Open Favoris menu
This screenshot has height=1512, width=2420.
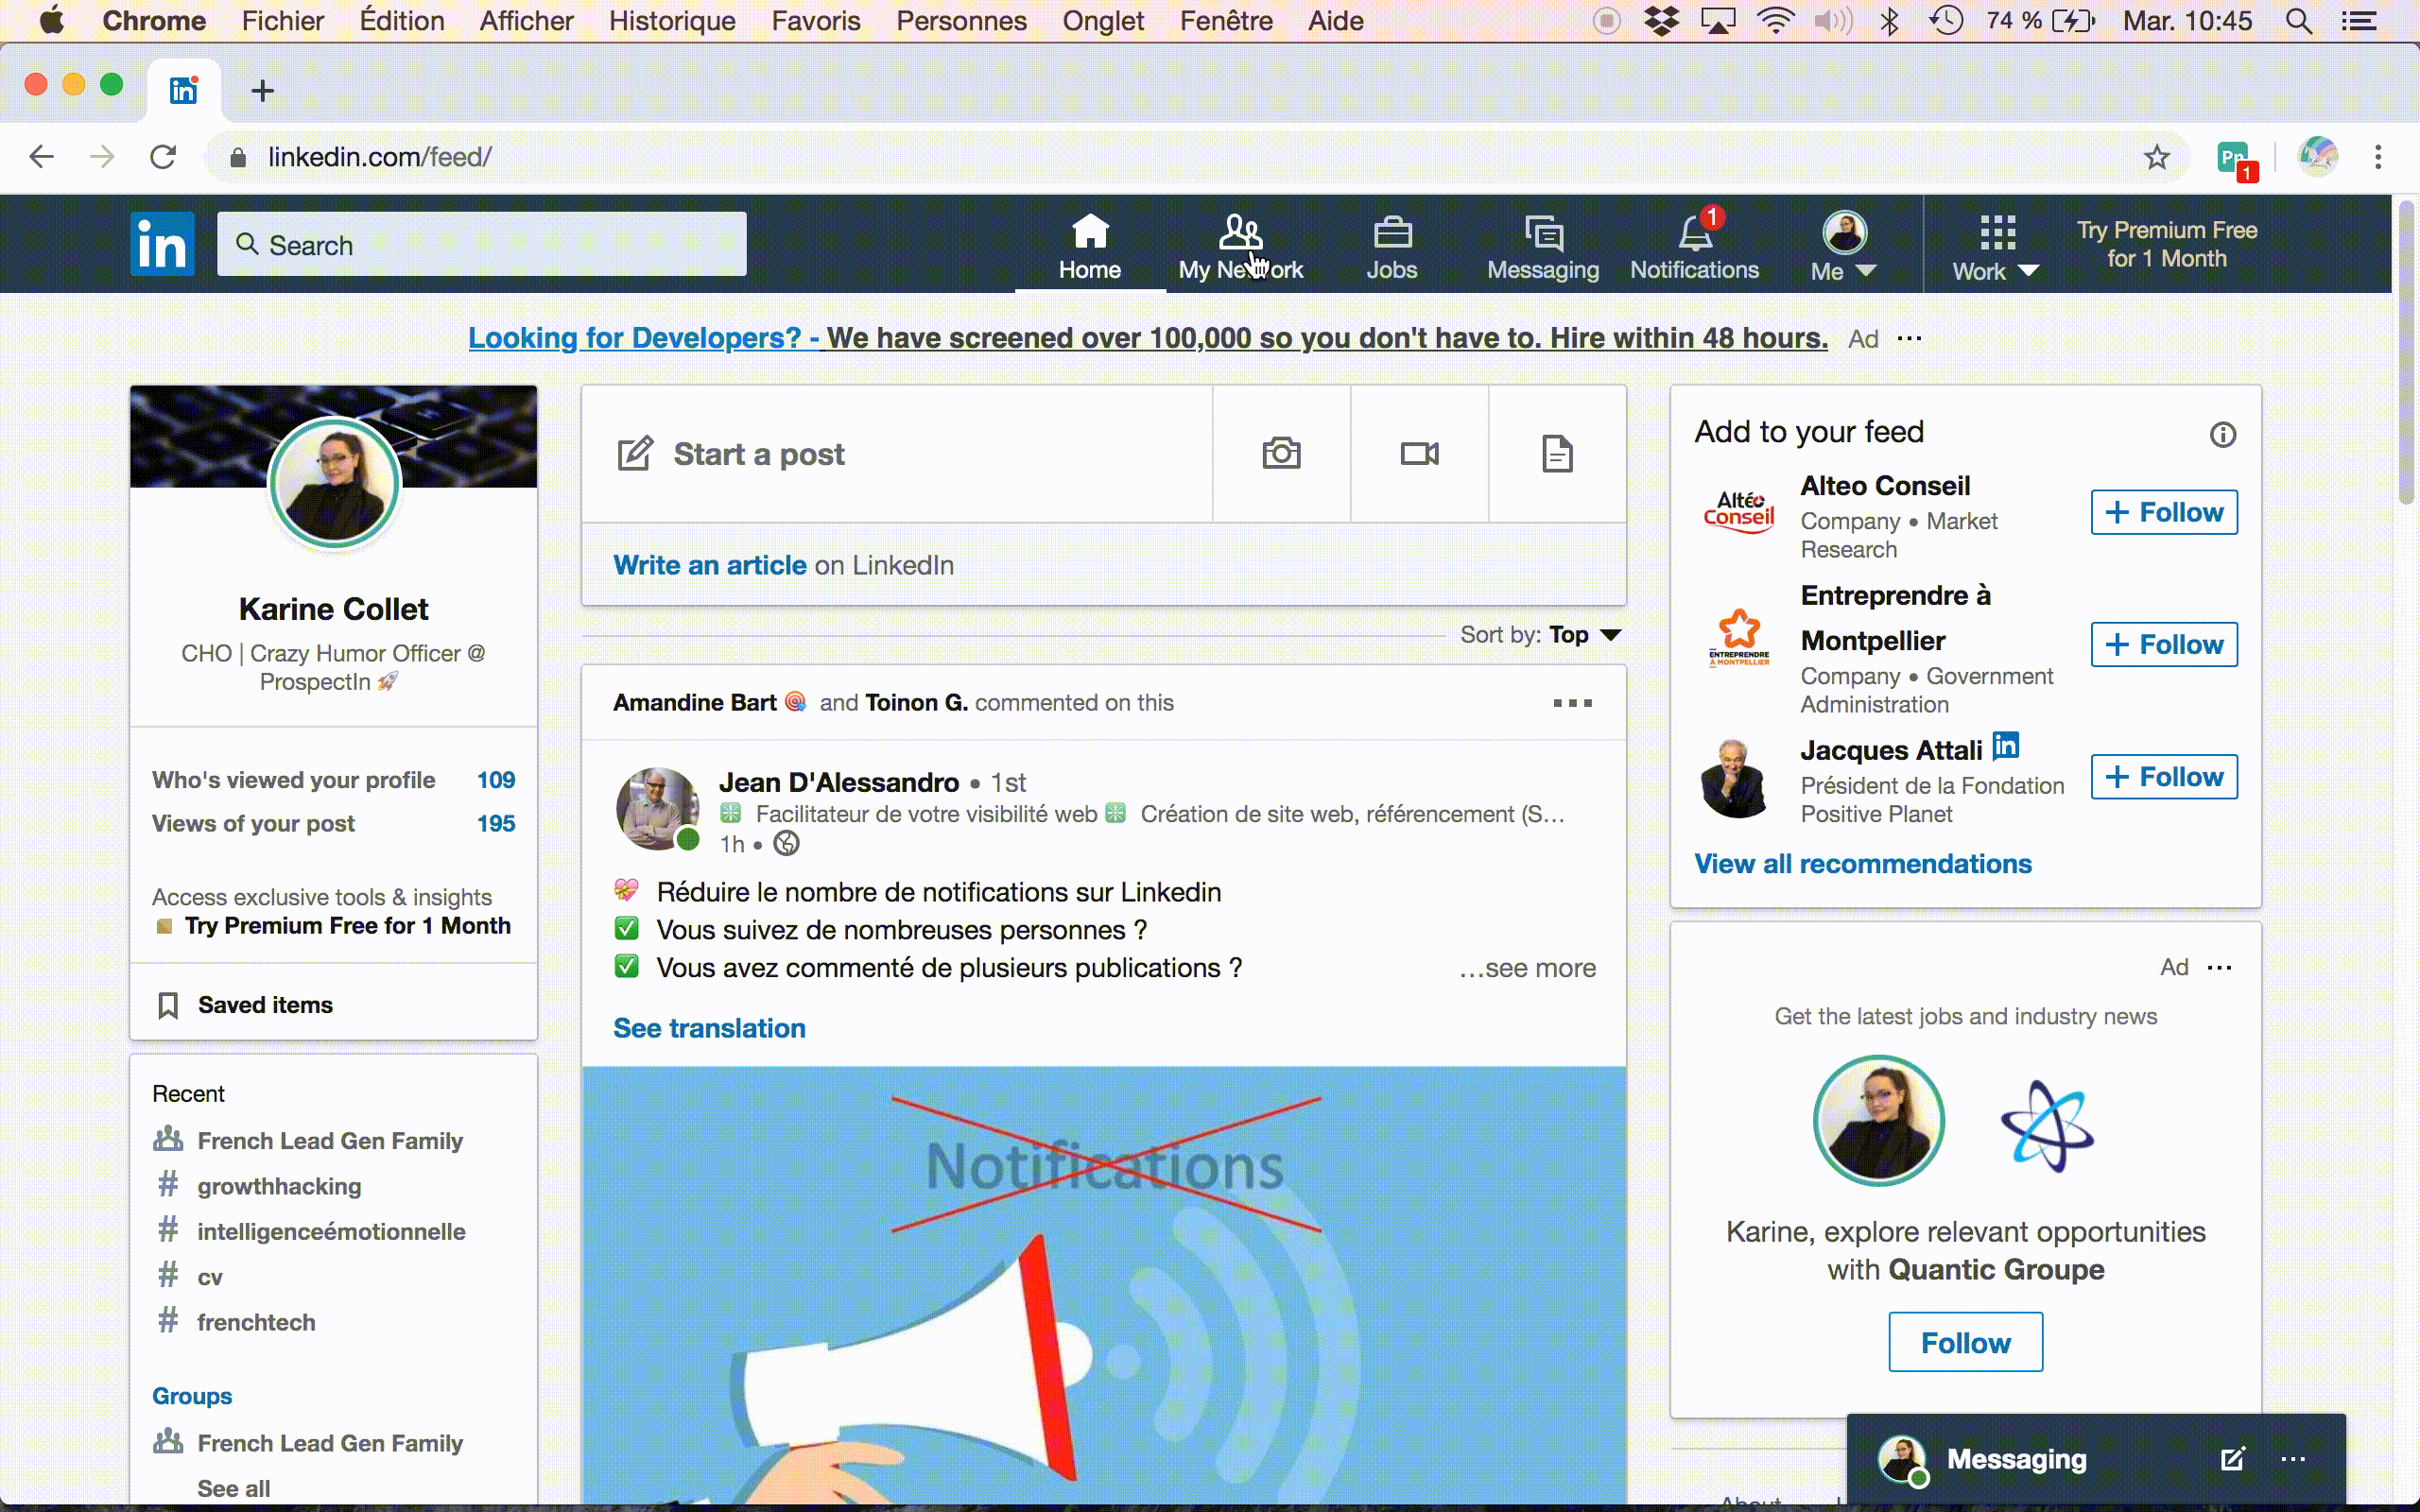pyautogui.click(x=815, y=21)
